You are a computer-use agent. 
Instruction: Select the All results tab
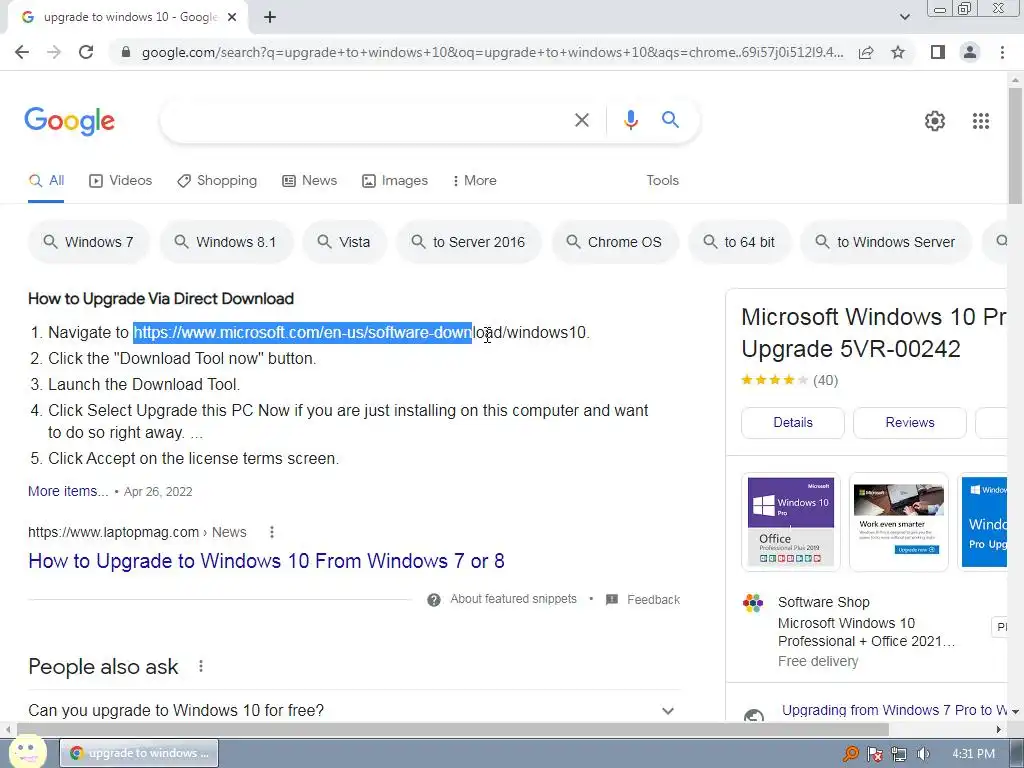point(46,181)
